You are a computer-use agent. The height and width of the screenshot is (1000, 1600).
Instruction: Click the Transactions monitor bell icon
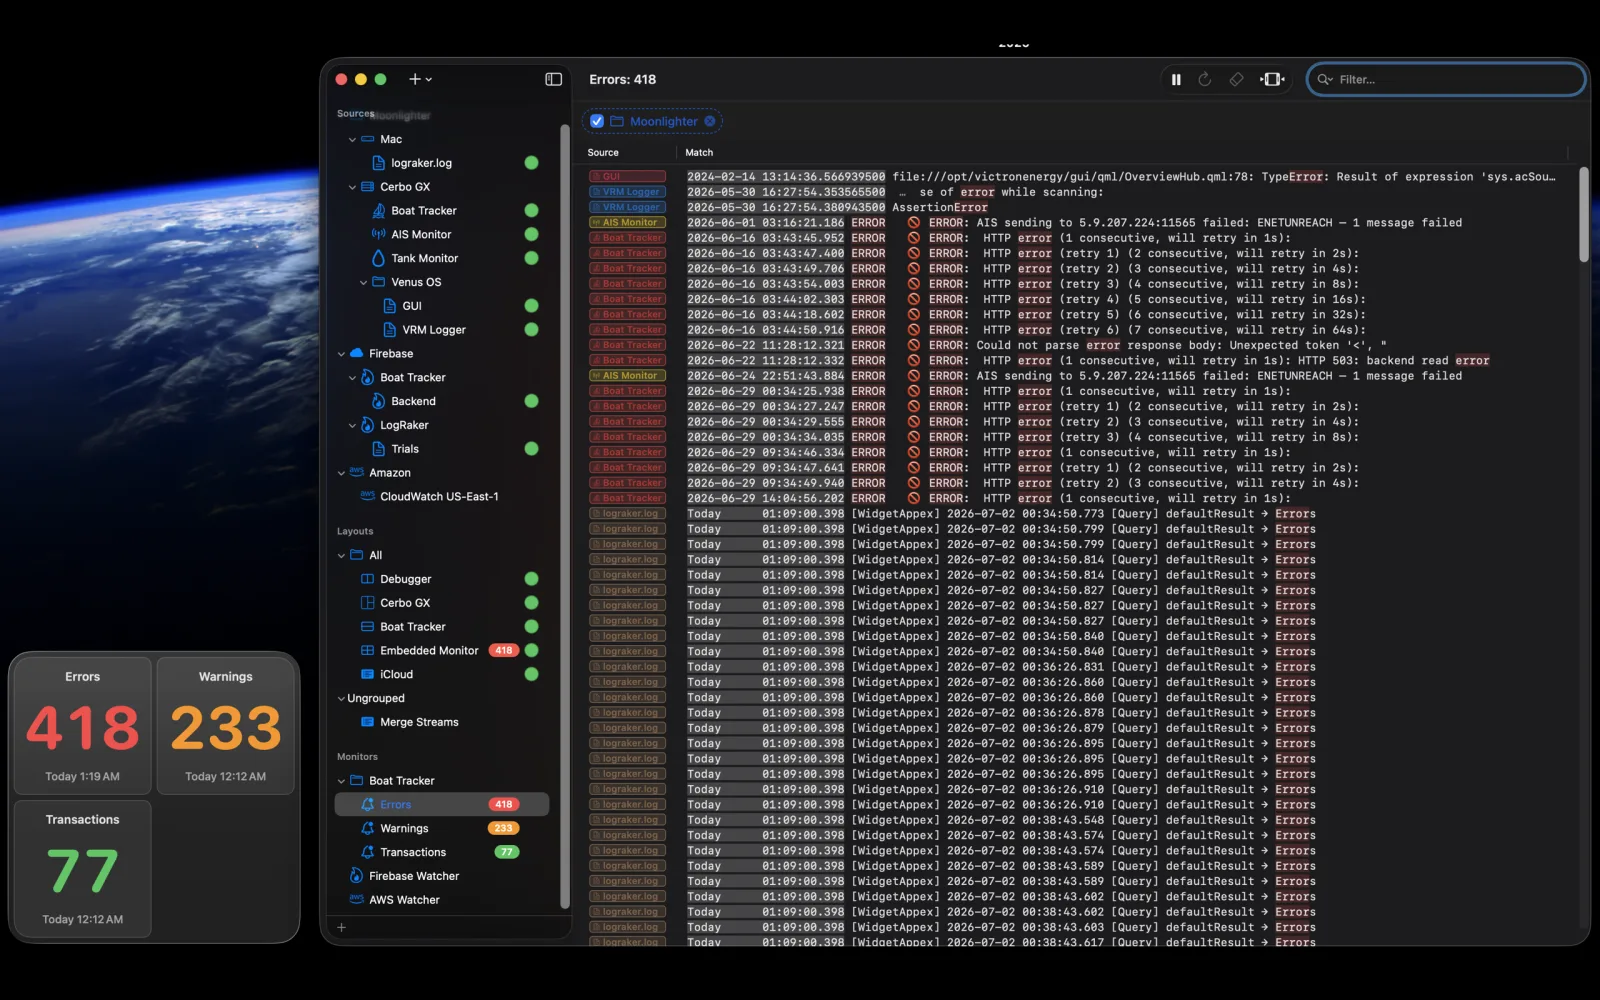pos(367,853)
